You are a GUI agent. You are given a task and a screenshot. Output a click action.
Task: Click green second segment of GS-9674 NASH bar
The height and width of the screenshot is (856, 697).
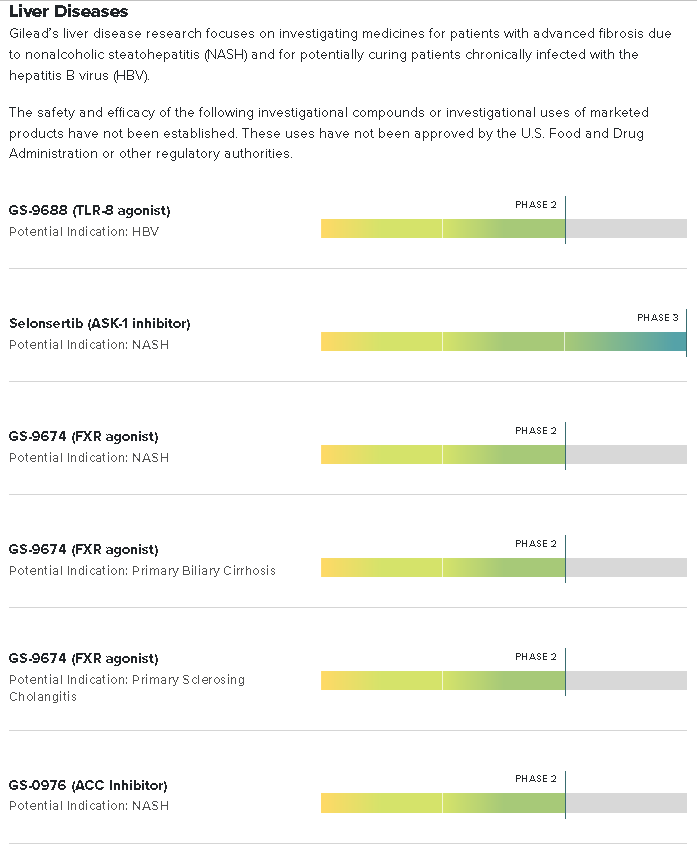(504, 455)
